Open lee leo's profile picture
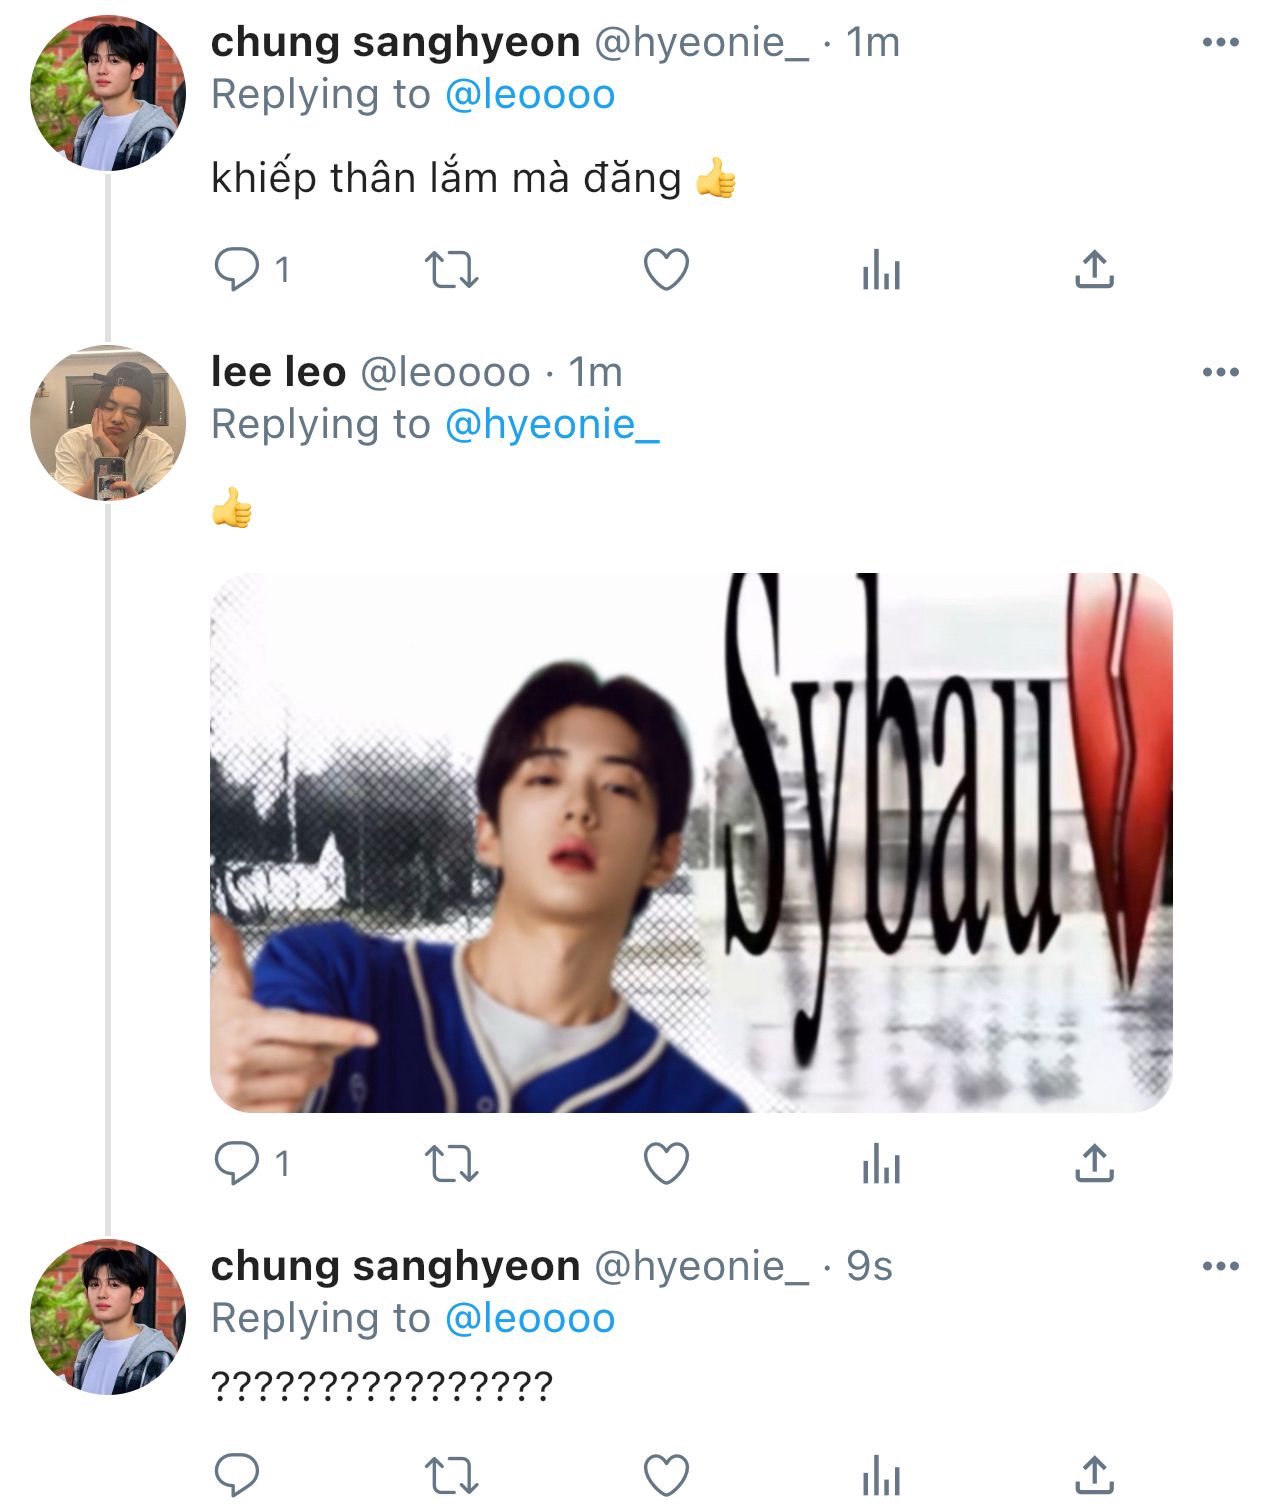 [108, 423]
